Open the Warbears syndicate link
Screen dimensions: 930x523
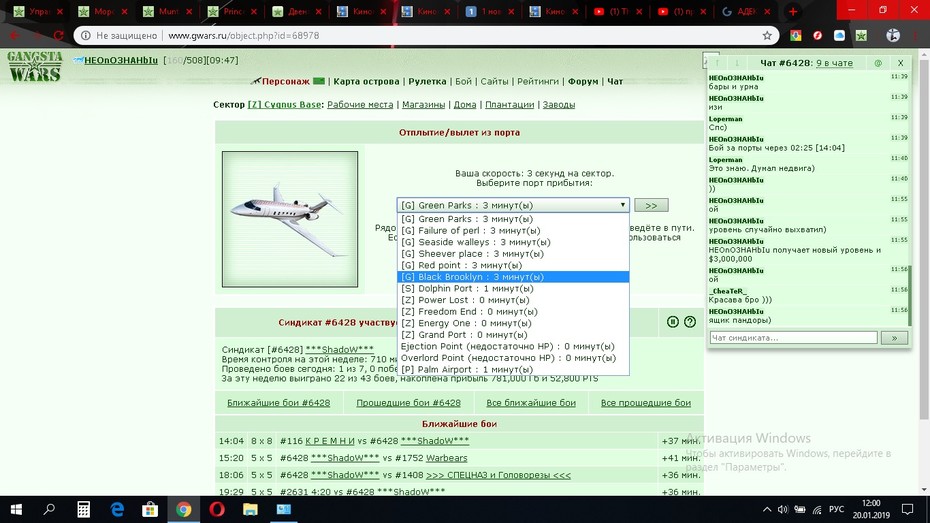point(447,458)
